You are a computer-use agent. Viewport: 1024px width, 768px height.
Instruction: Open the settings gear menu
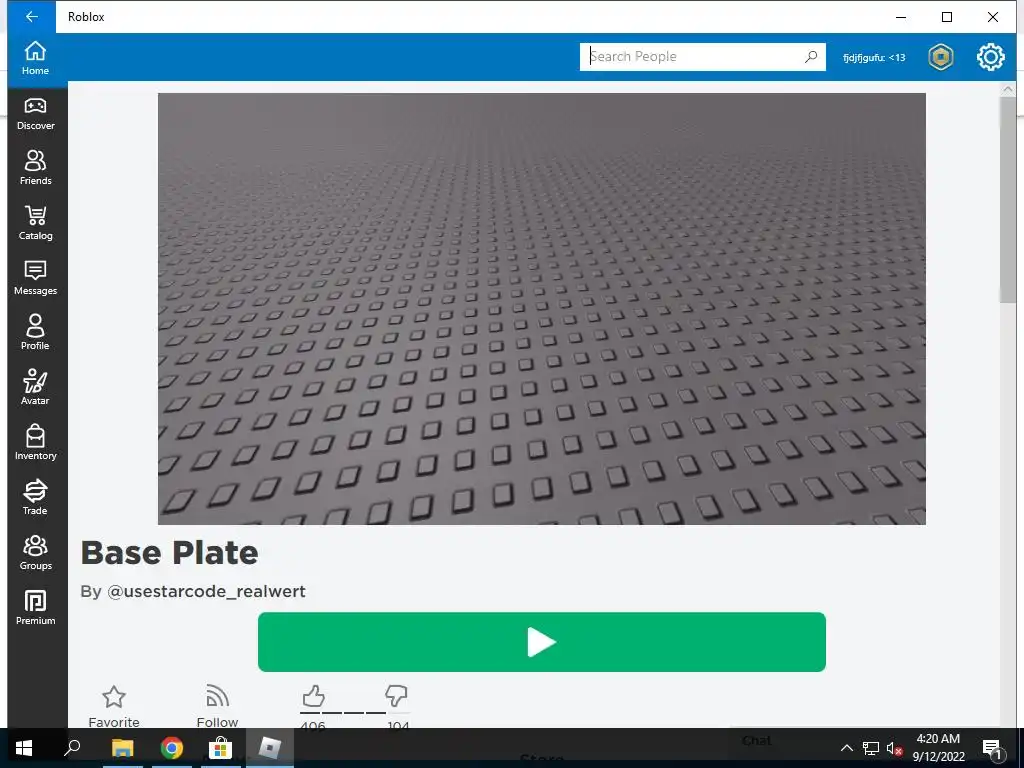[x=991, y=57]
